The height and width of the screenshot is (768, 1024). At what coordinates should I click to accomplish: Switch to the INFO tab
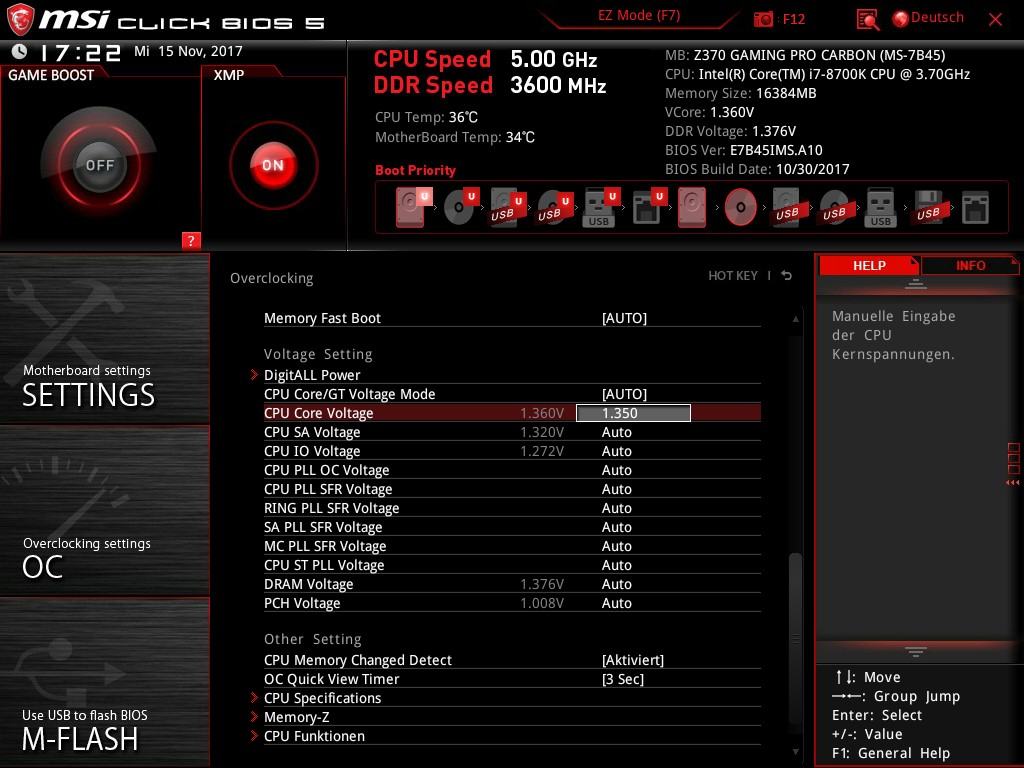click(970, 266)
